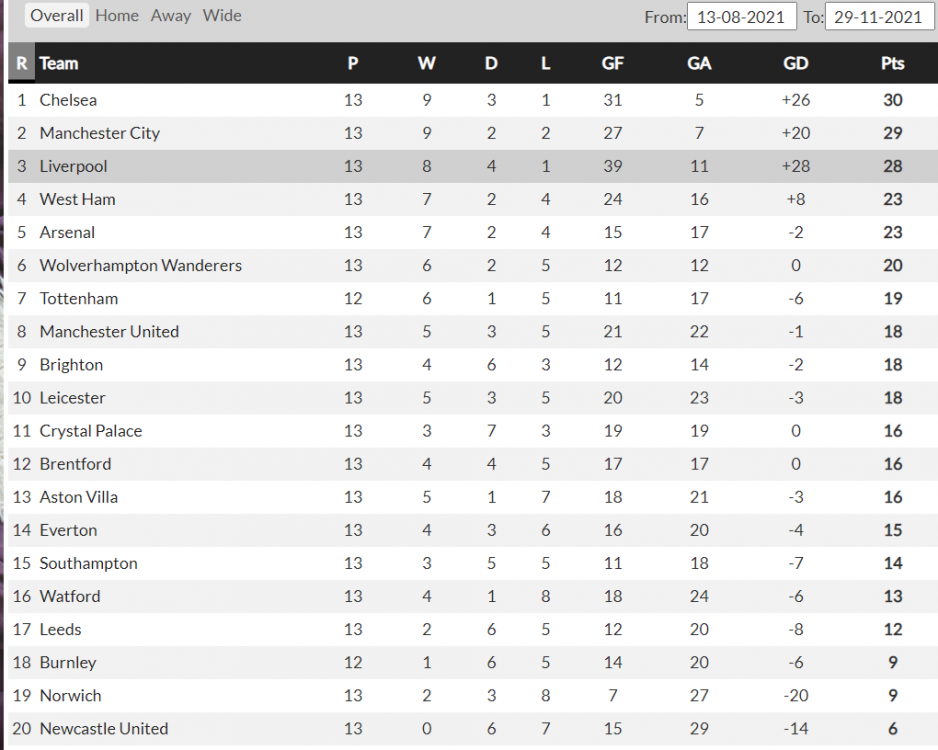Open the Chelsea team link

[68, 100]
